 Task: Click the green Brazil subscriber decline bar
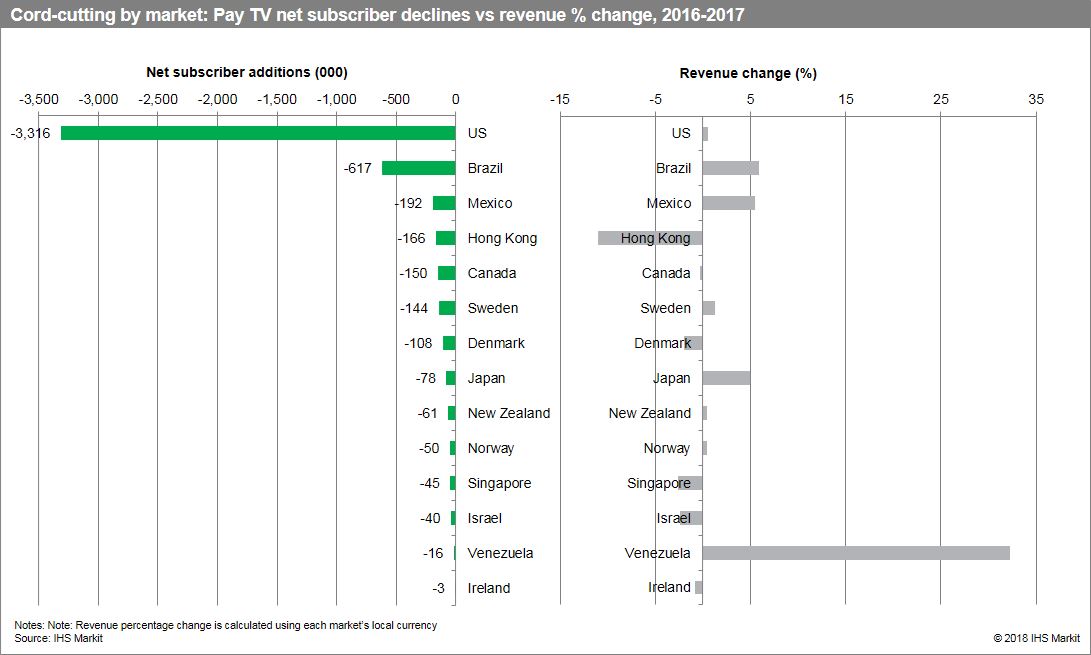click(x=418, y=168)
